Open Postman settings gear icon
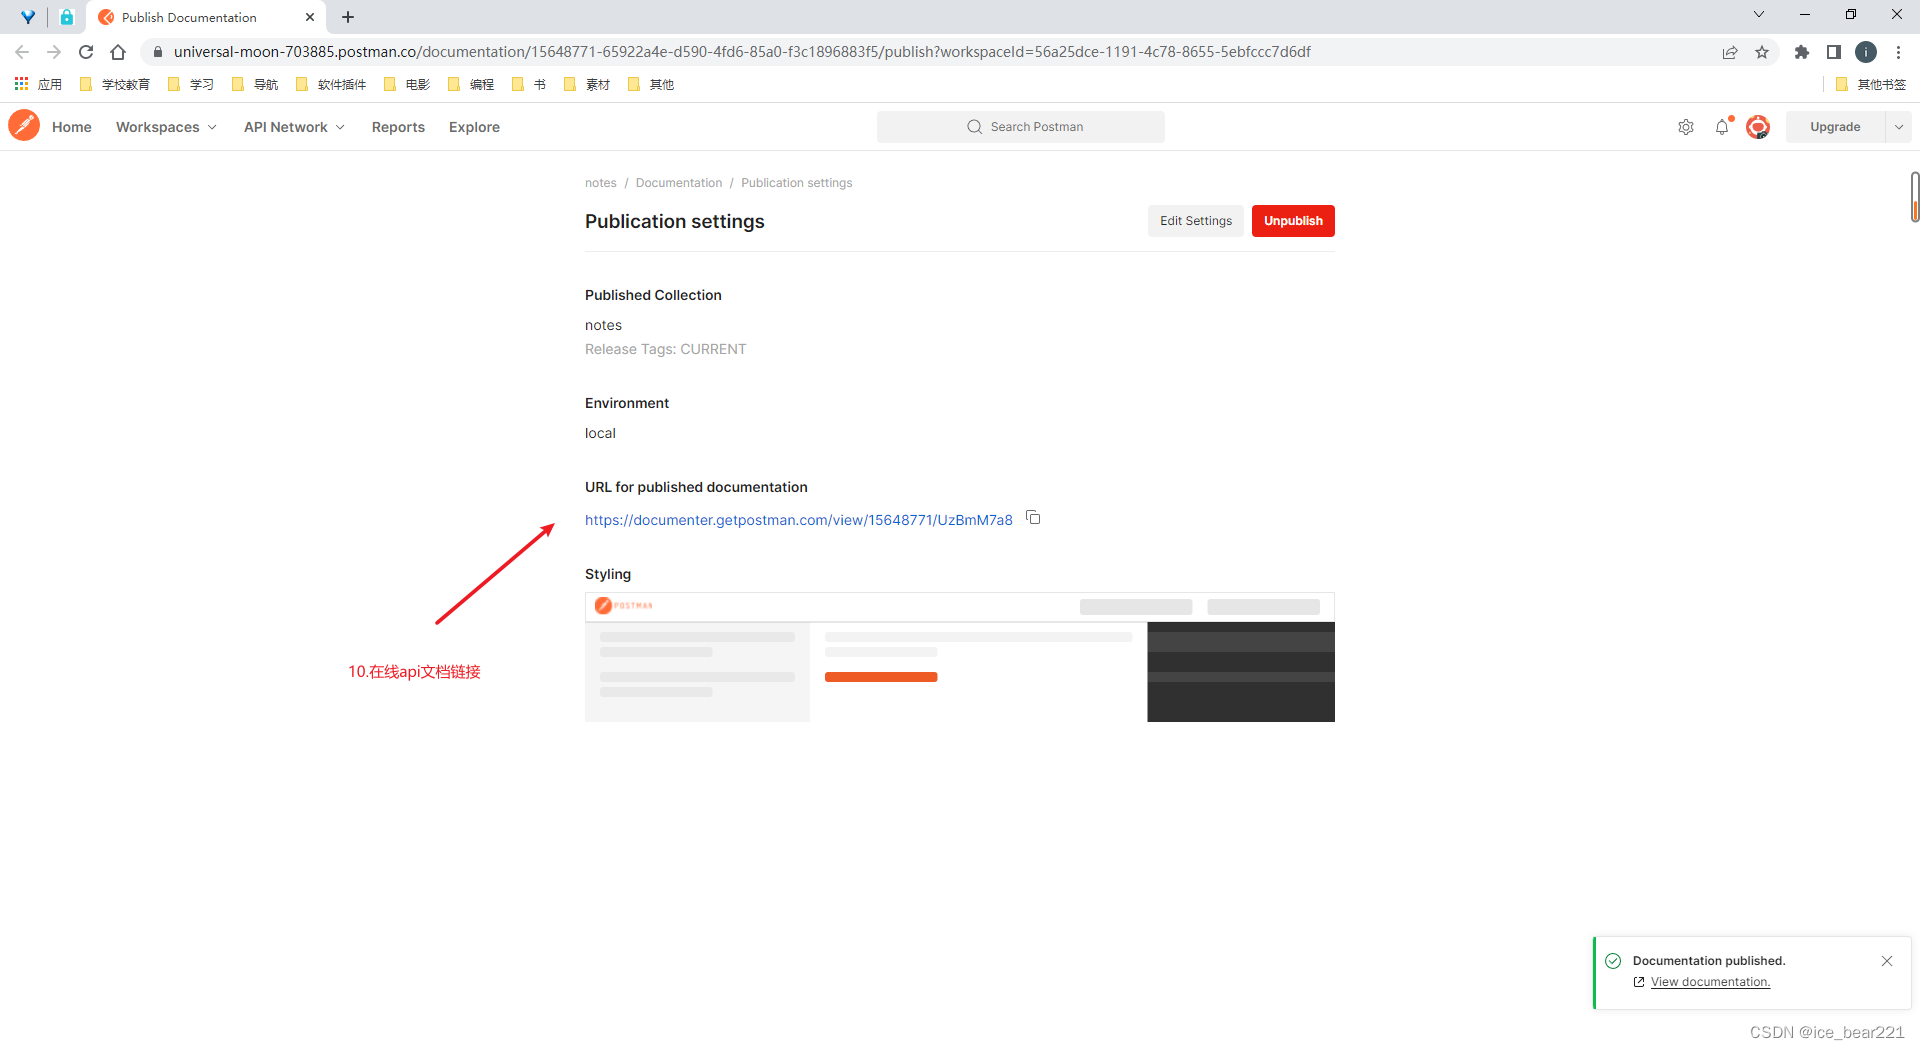This screenshot has height=1050, width=1920. click(1686, 127)
